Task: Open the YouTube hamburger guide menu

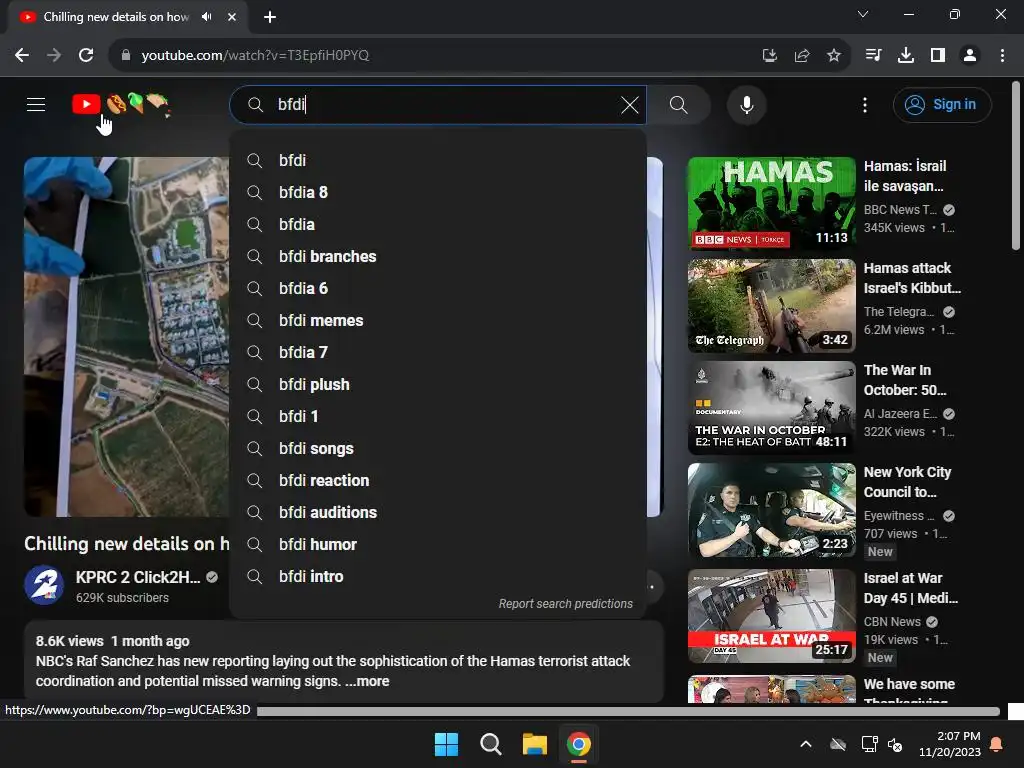Action: pyautogui.click(x=36, y=104)
